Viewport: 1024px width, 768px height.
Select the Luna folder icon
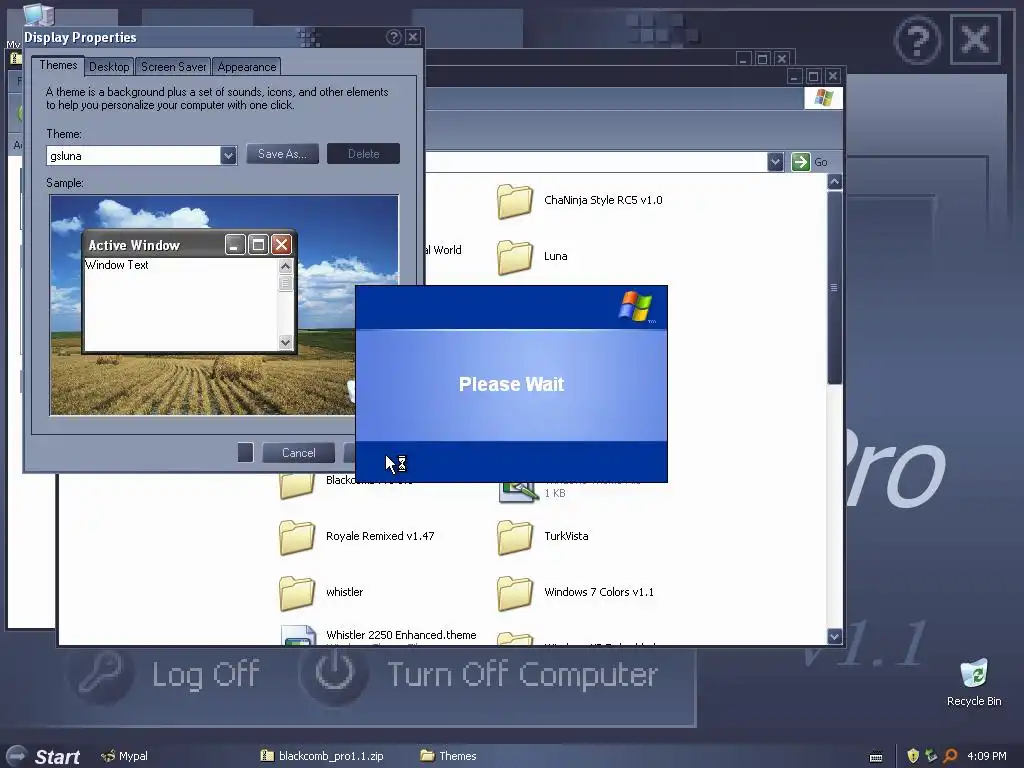515,257
